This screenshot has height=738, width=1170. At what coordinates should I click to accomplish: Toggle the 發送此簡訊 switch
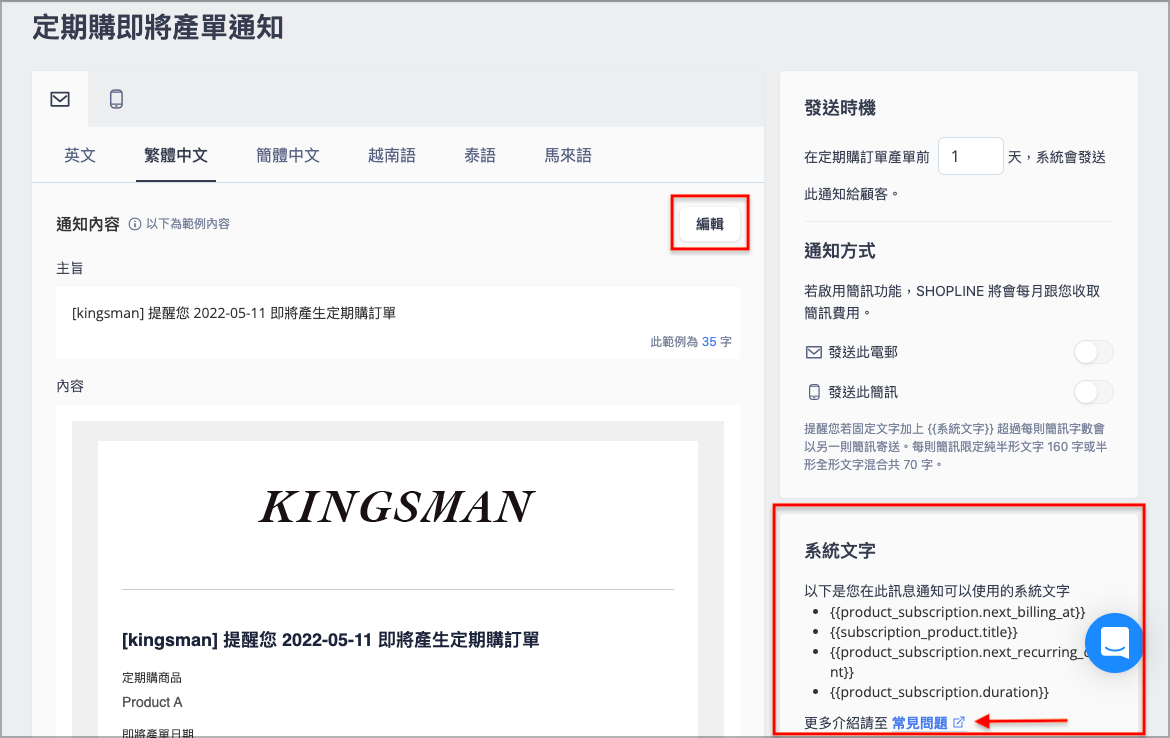(x=1093, y=392)
